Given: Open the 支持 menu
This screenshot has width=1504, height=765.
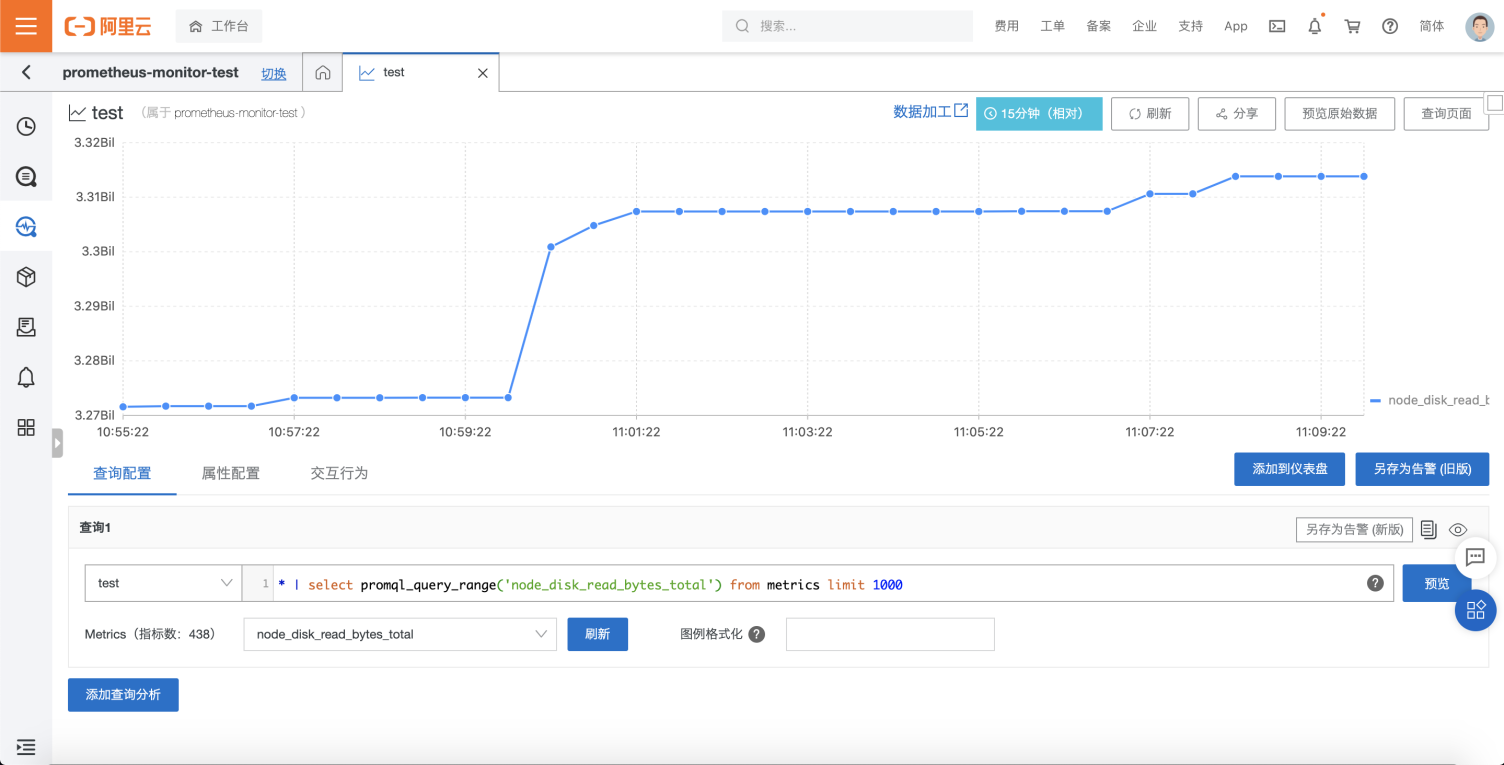Looking at the screenshot, I should coord(1191,27).
